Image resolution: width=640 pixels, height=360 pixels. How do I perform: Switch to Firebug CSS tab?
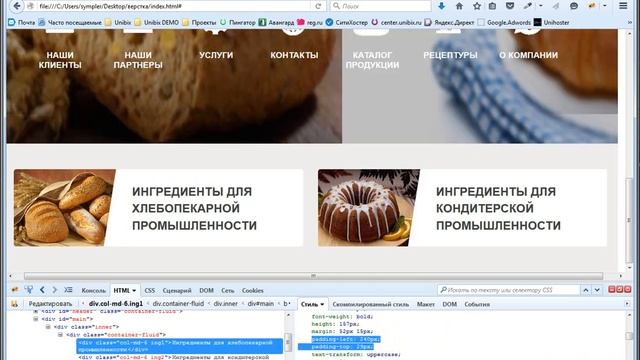[x=150, y=290]
